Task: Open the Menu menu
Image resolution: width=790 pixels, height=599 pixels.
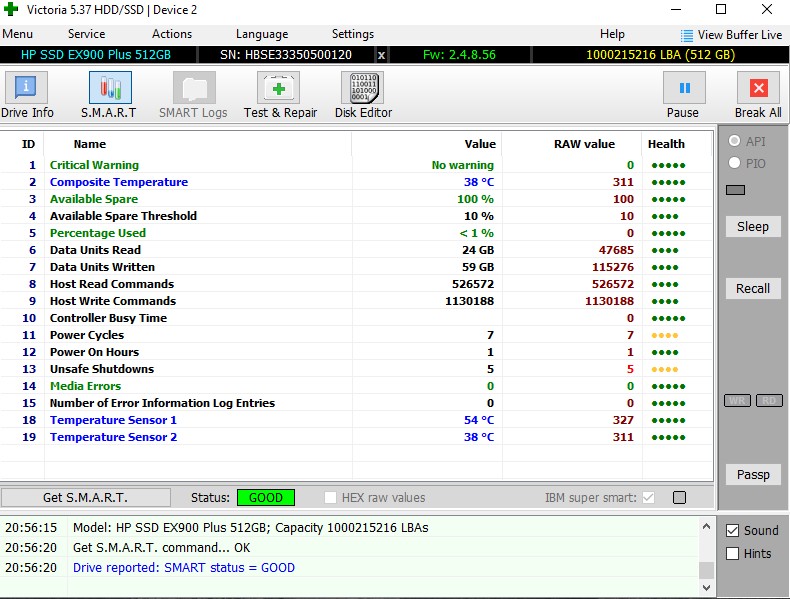Action: [x=18, y=34]
